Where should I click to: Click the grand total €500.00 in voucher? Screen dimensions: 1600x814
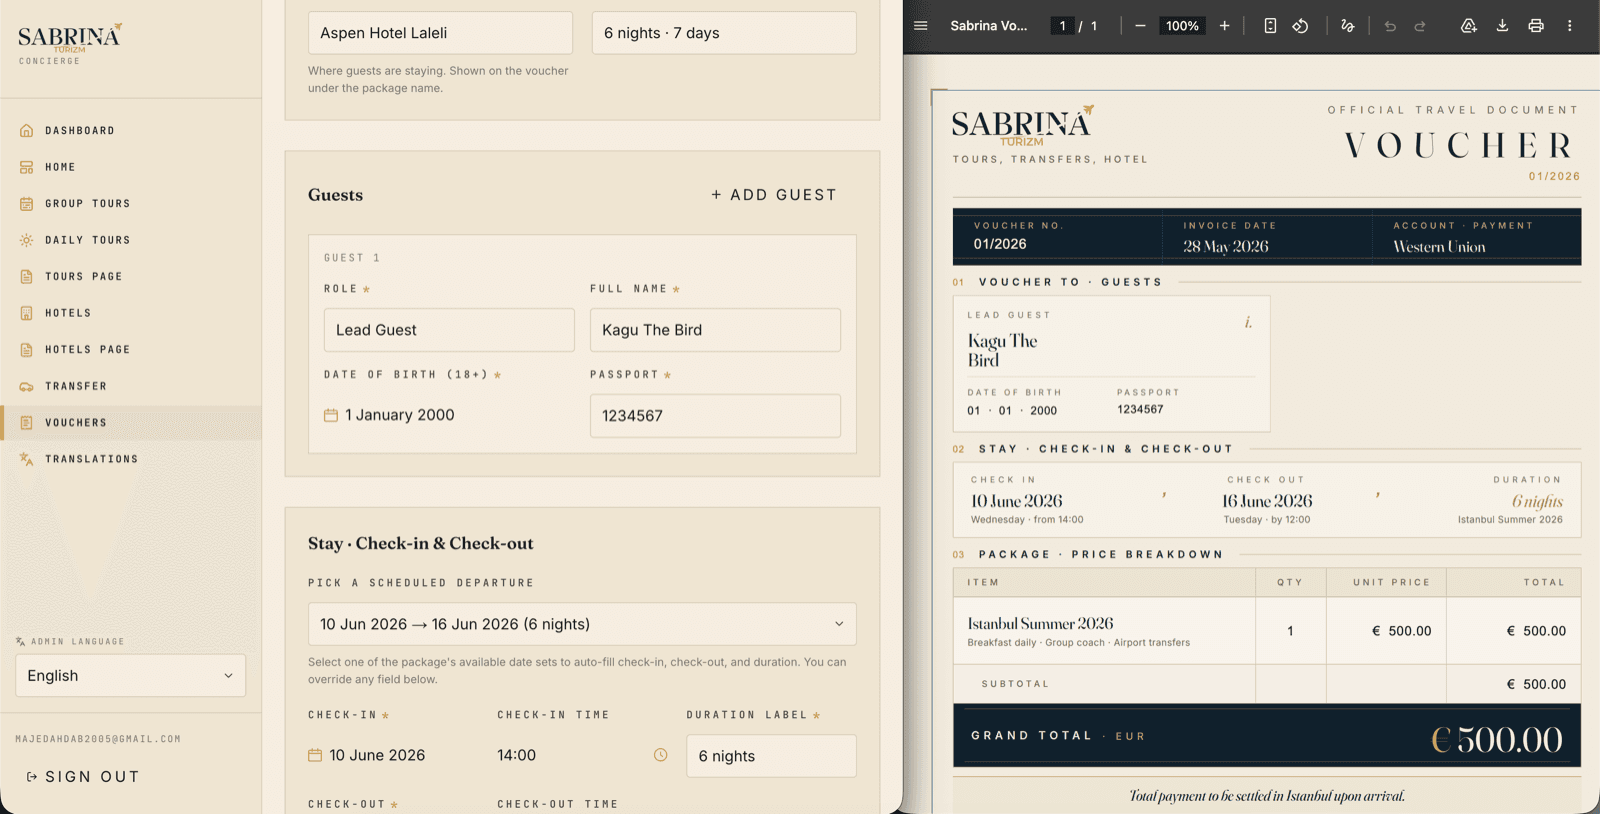point(1496,739)
